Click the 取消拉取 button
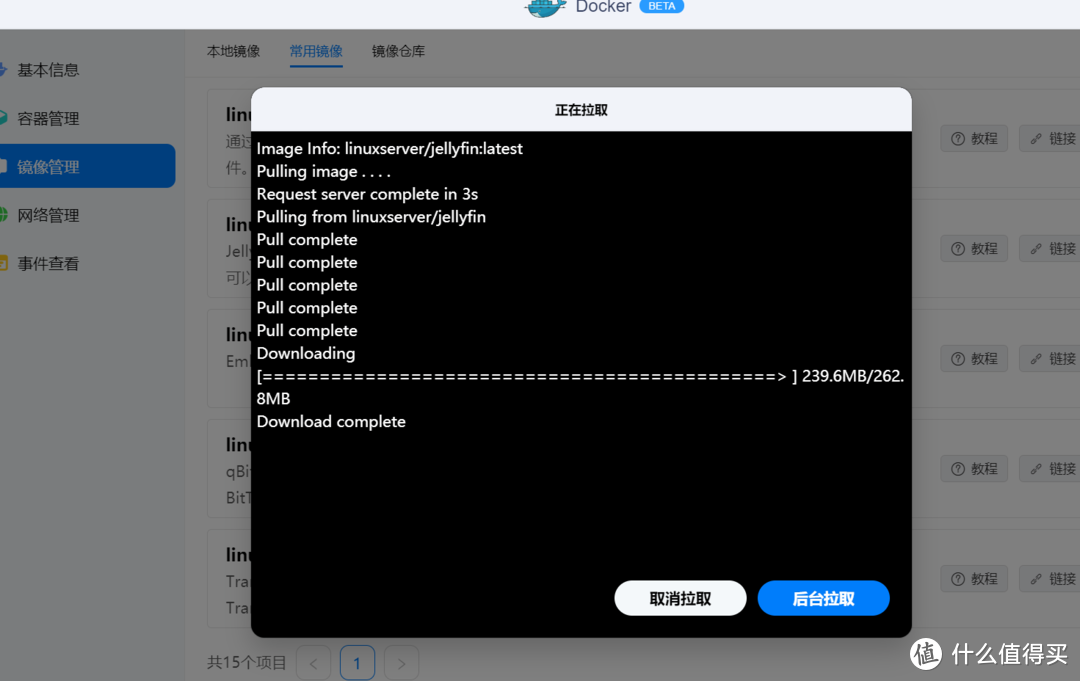Image resolution: width=1080 pixels, height=681 pixels. 680,598
